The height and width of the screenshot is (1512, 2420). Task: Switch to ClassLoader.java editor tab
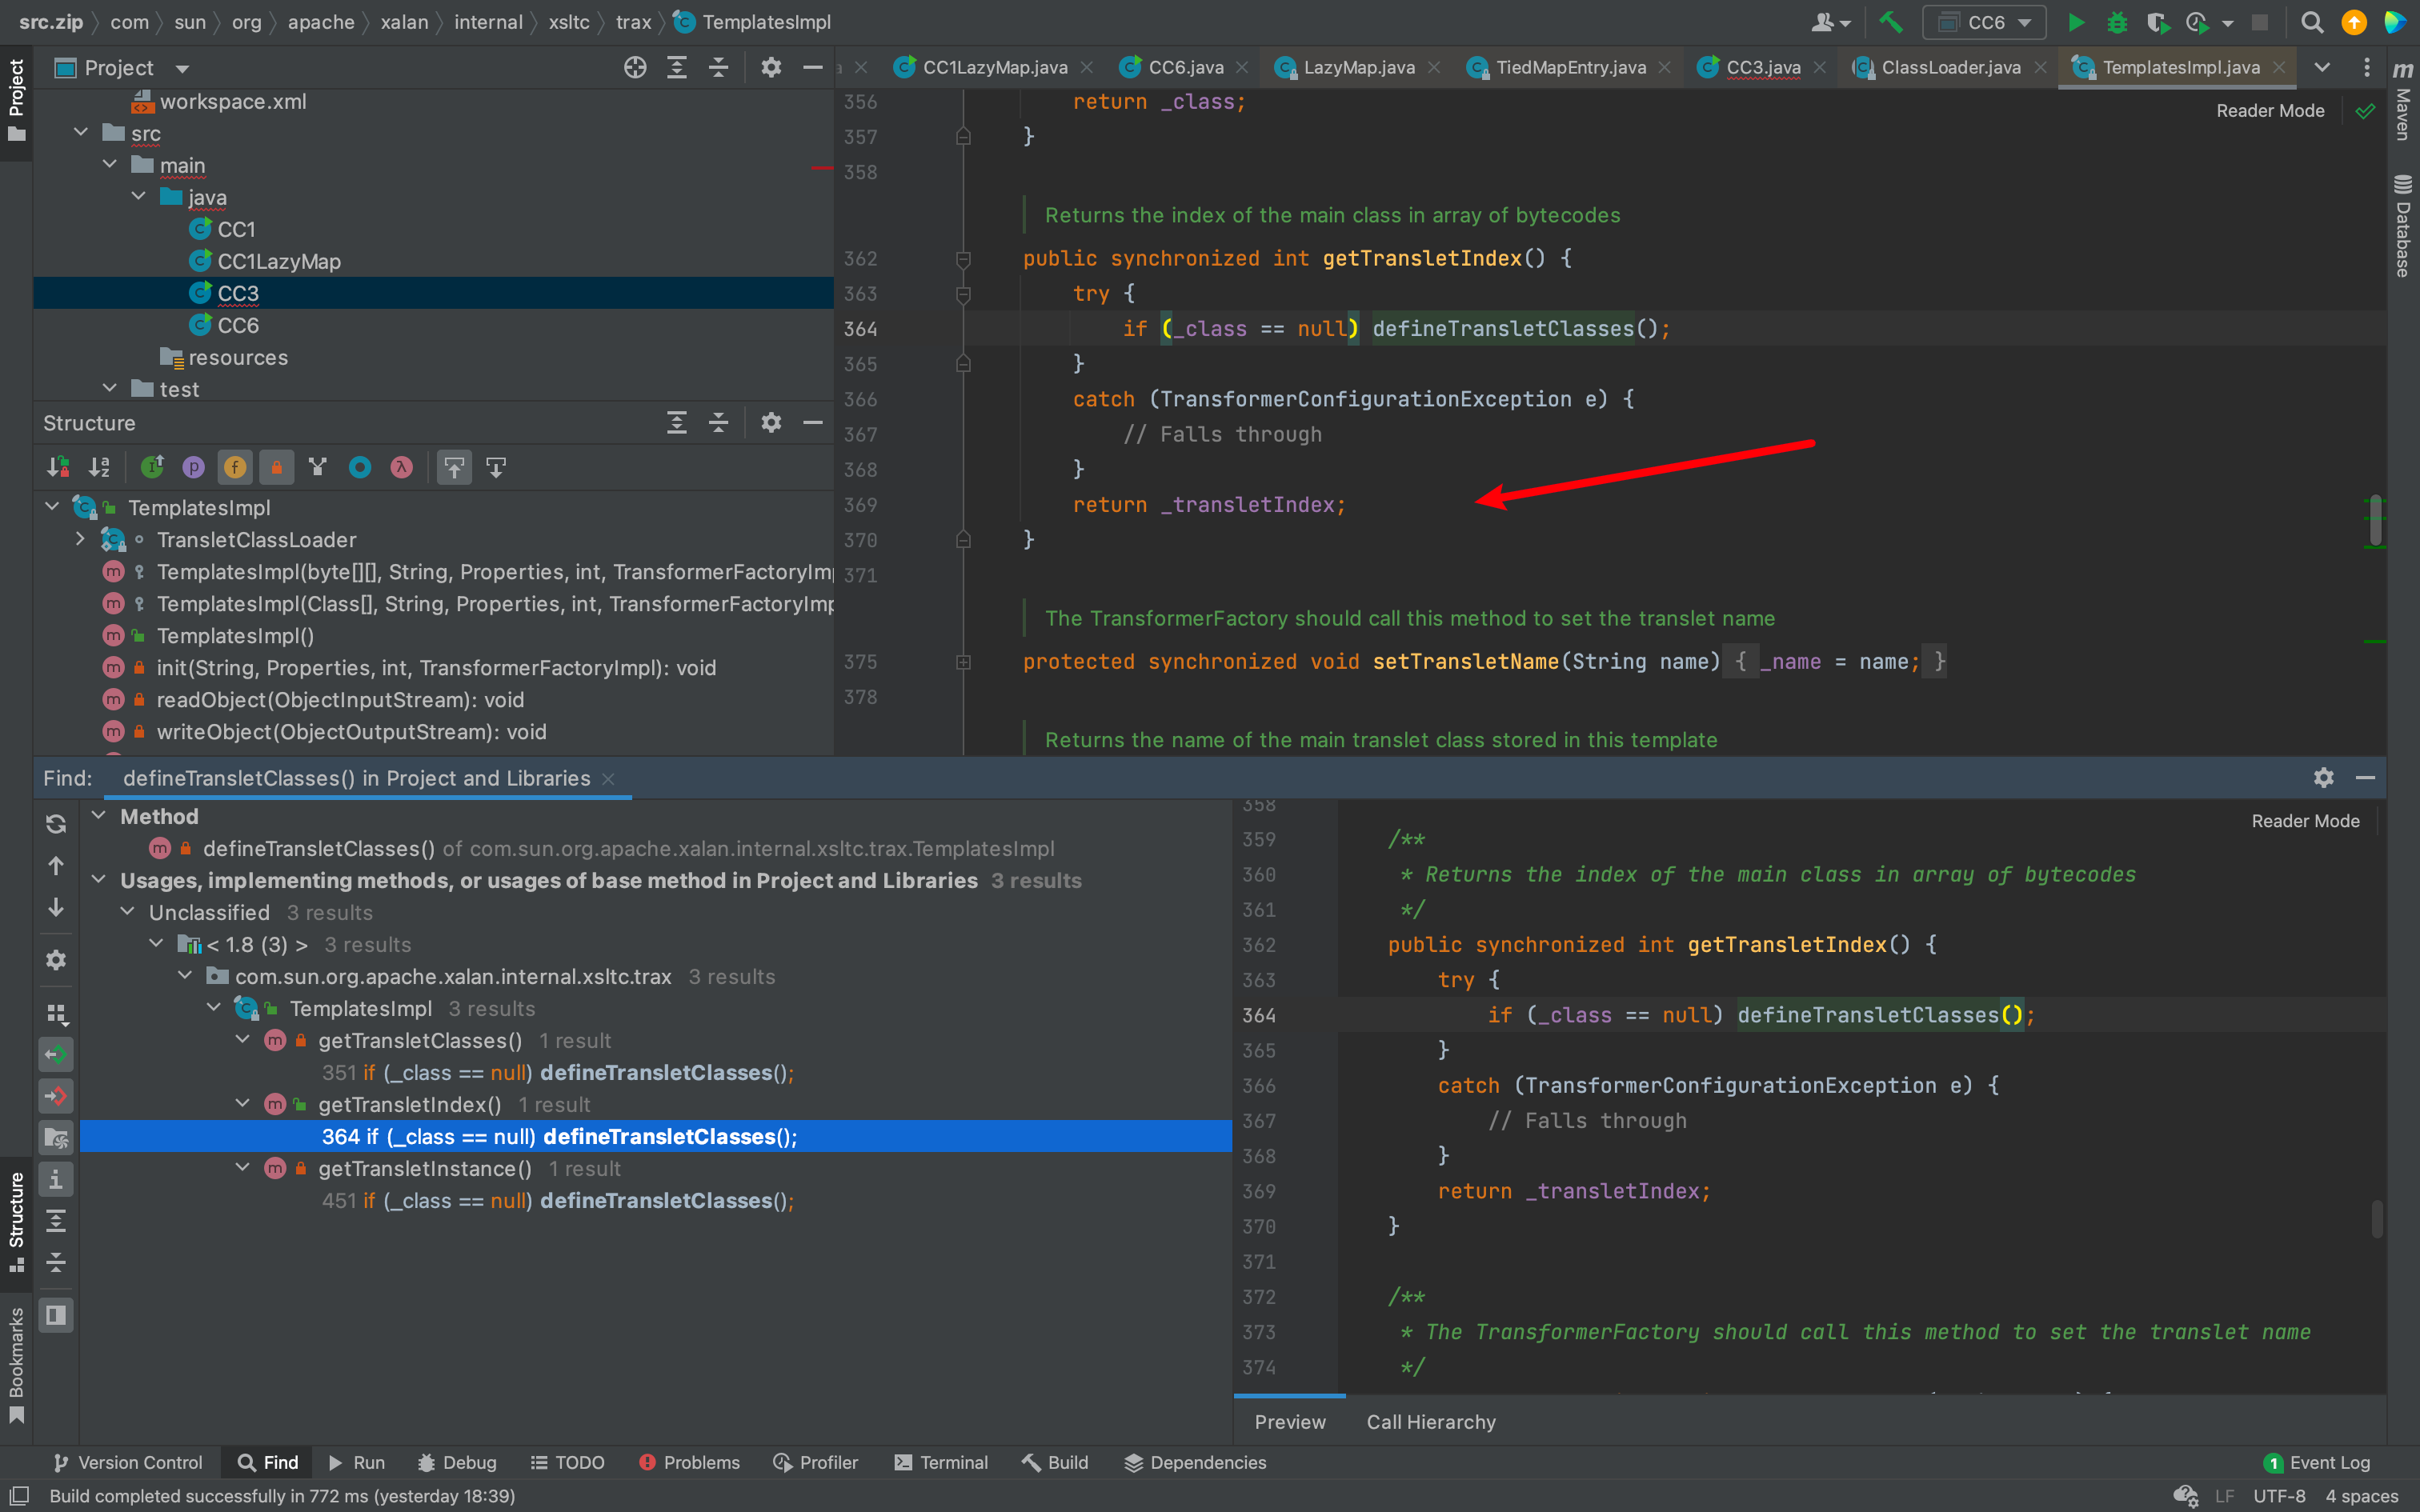point(1950,67)
